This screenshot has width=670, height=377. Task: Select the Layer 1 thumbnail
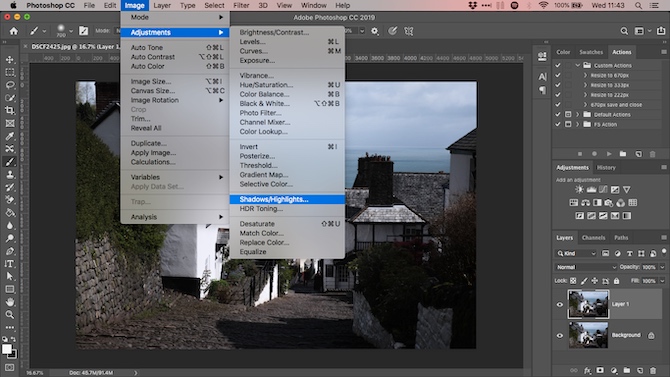[x=588, y=304]
